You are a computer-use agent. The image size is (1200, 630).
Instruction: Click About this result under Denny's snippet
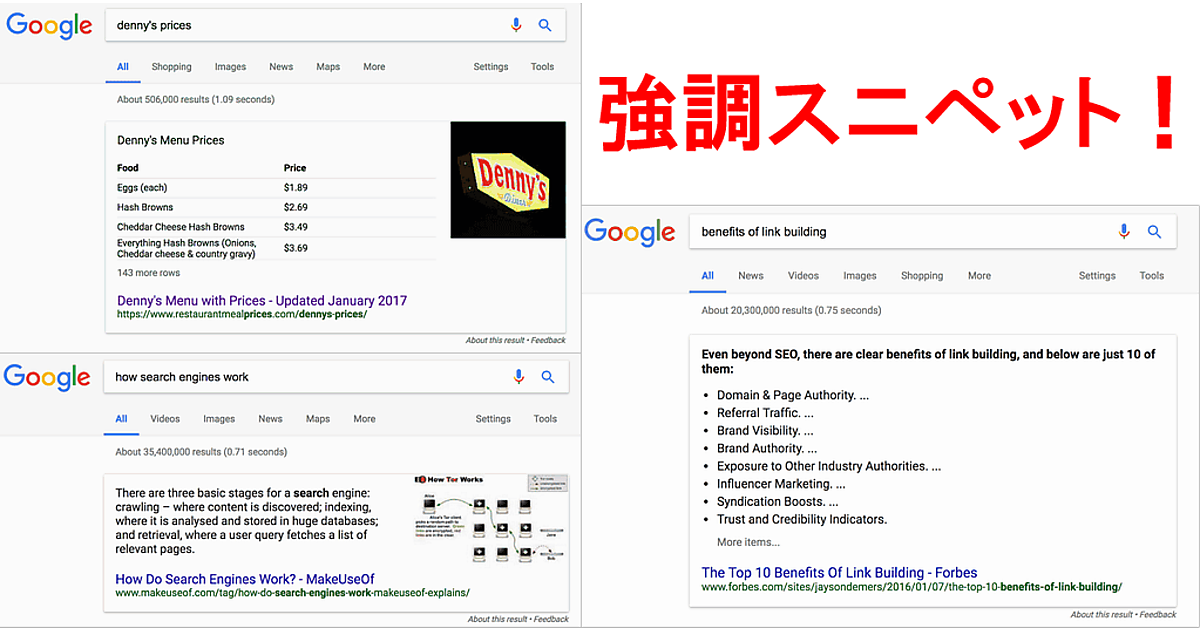pyautogui.click(x=496, y=341)
